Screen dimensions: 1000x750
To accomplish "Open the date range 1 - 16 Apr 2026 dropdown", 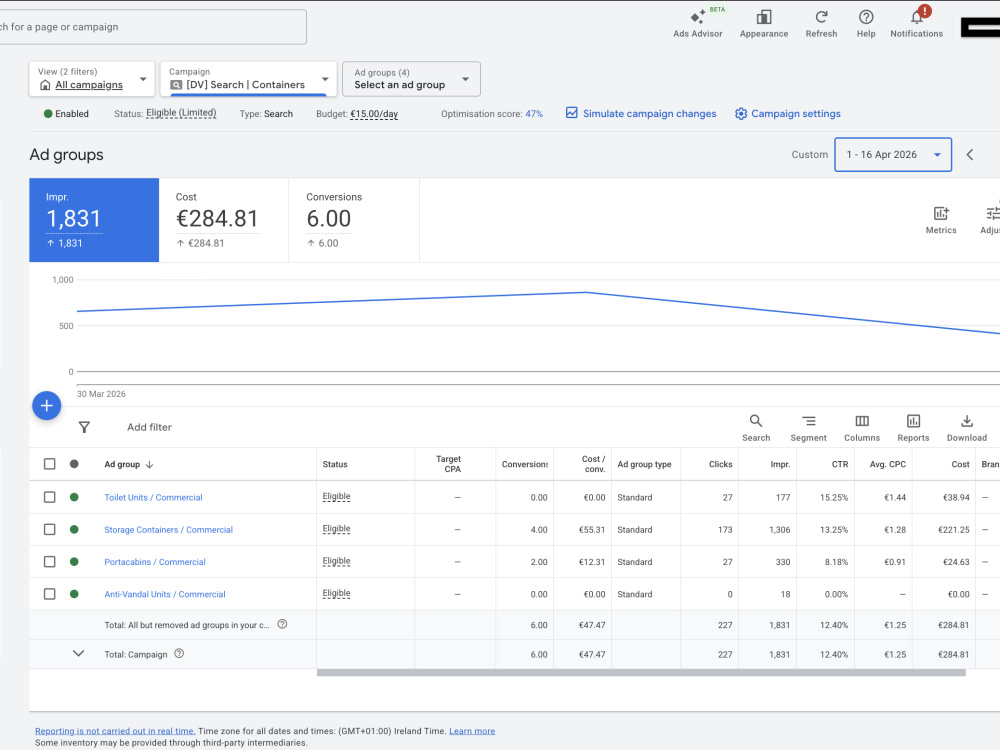I will click(x=893, y=154).
